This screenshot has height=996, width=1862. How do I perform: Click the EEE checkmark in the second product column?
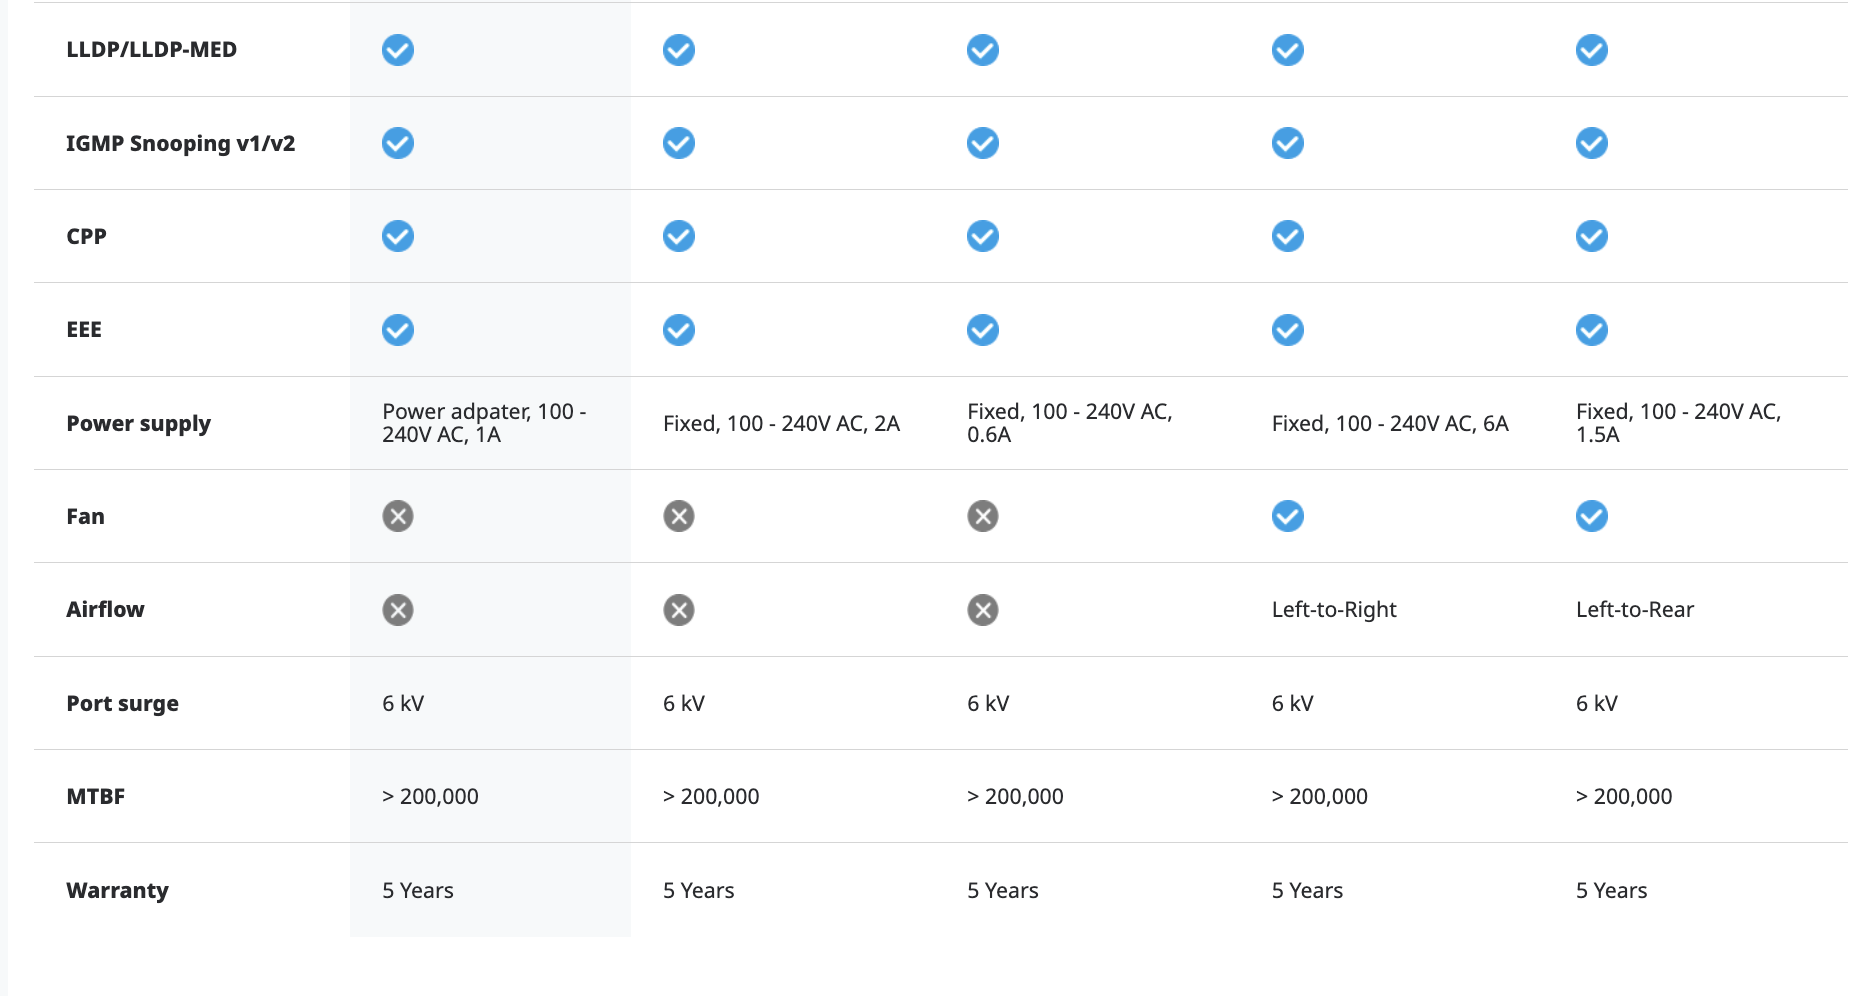[678, 330]
